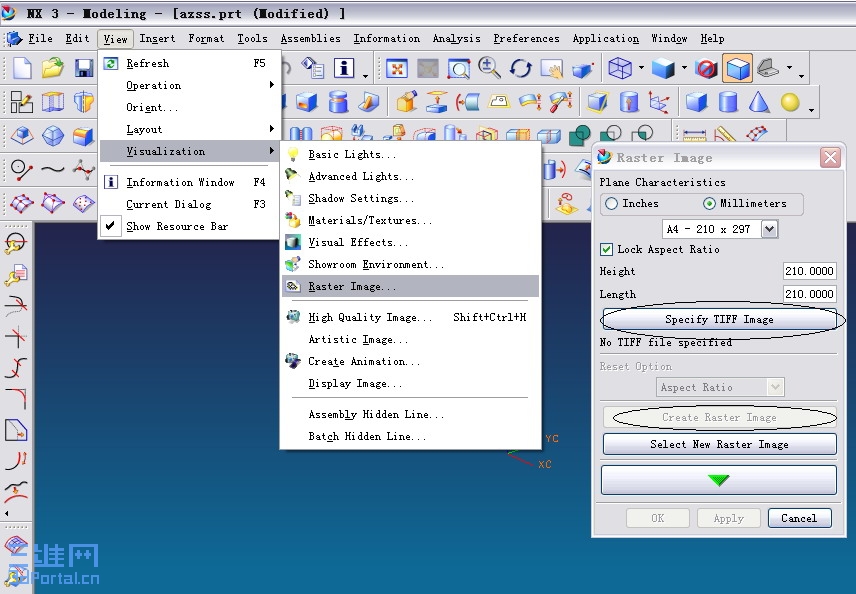Click the Zoom window magnifier icon
Image resolution: width=856 pixels, height=594 pixels.
pos(459,69)
